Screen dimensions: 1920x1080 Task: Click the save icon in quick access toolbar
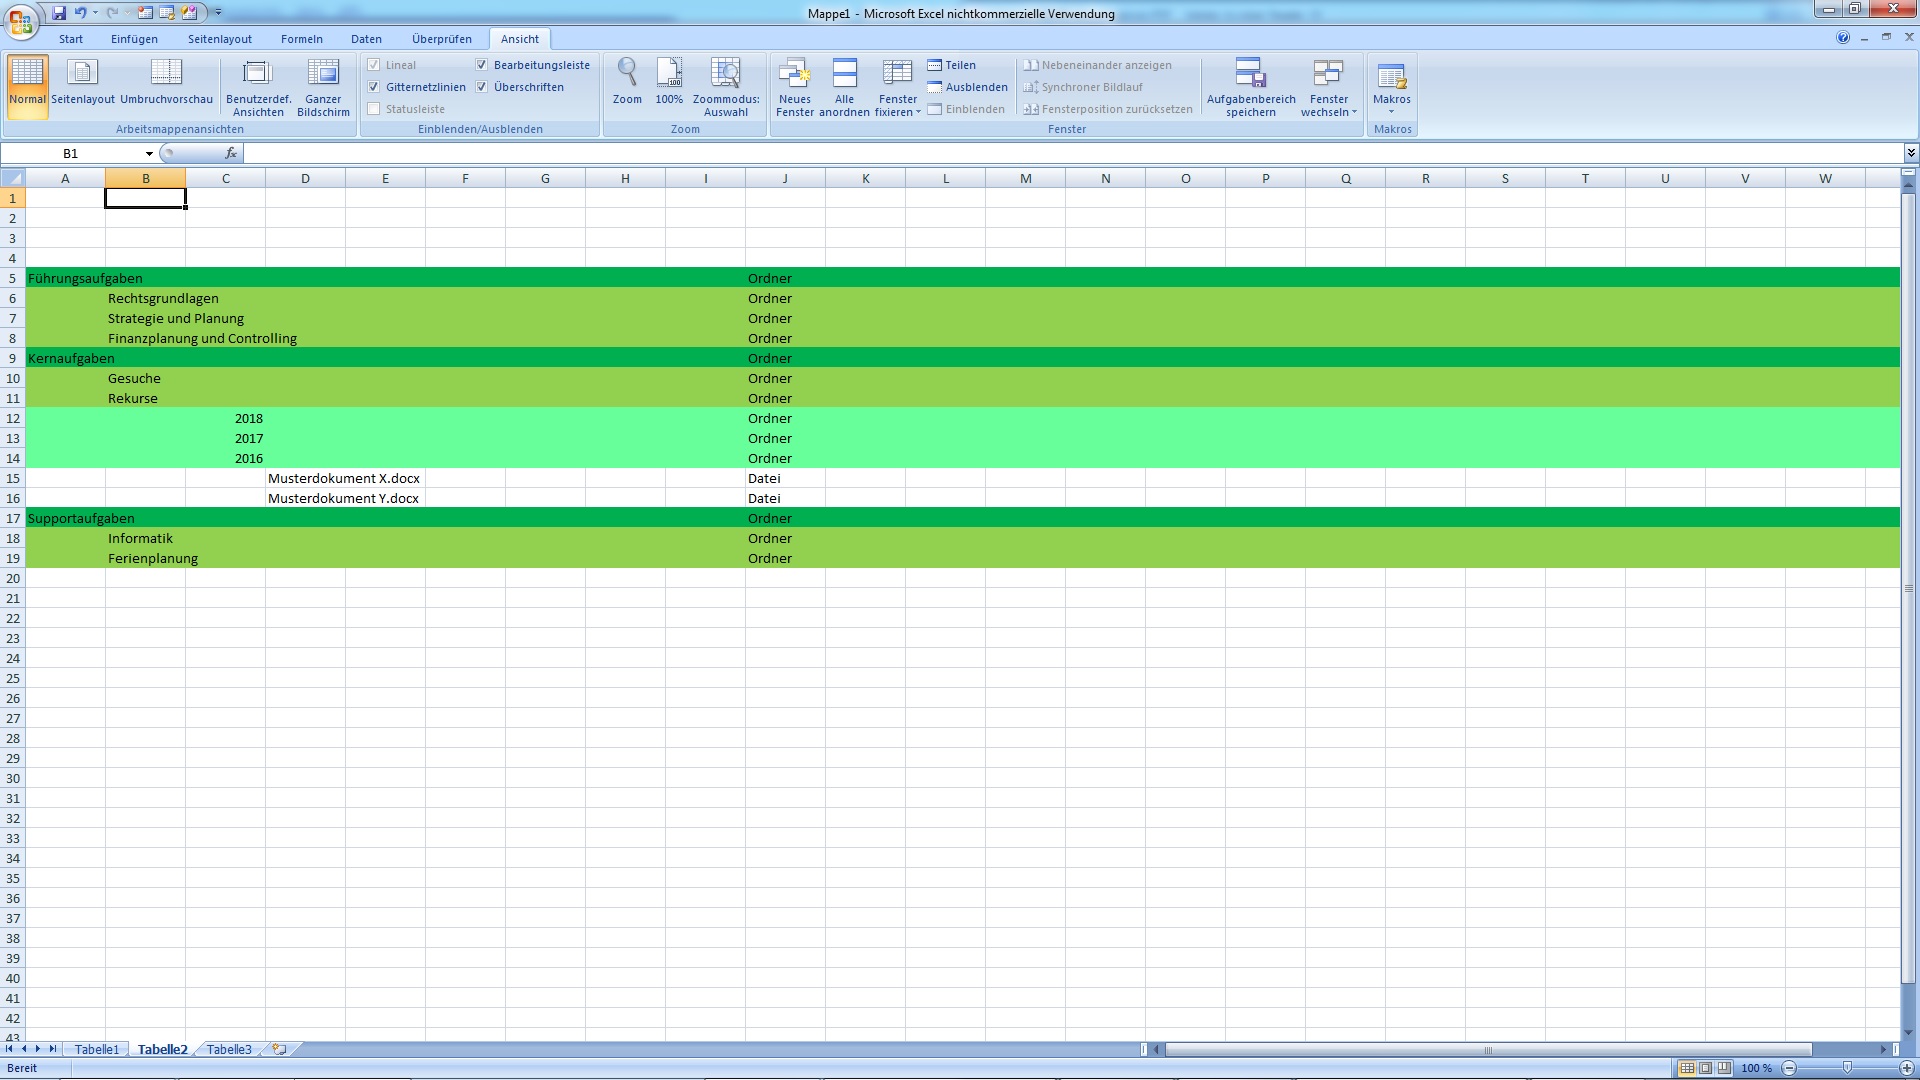[59, 13]
